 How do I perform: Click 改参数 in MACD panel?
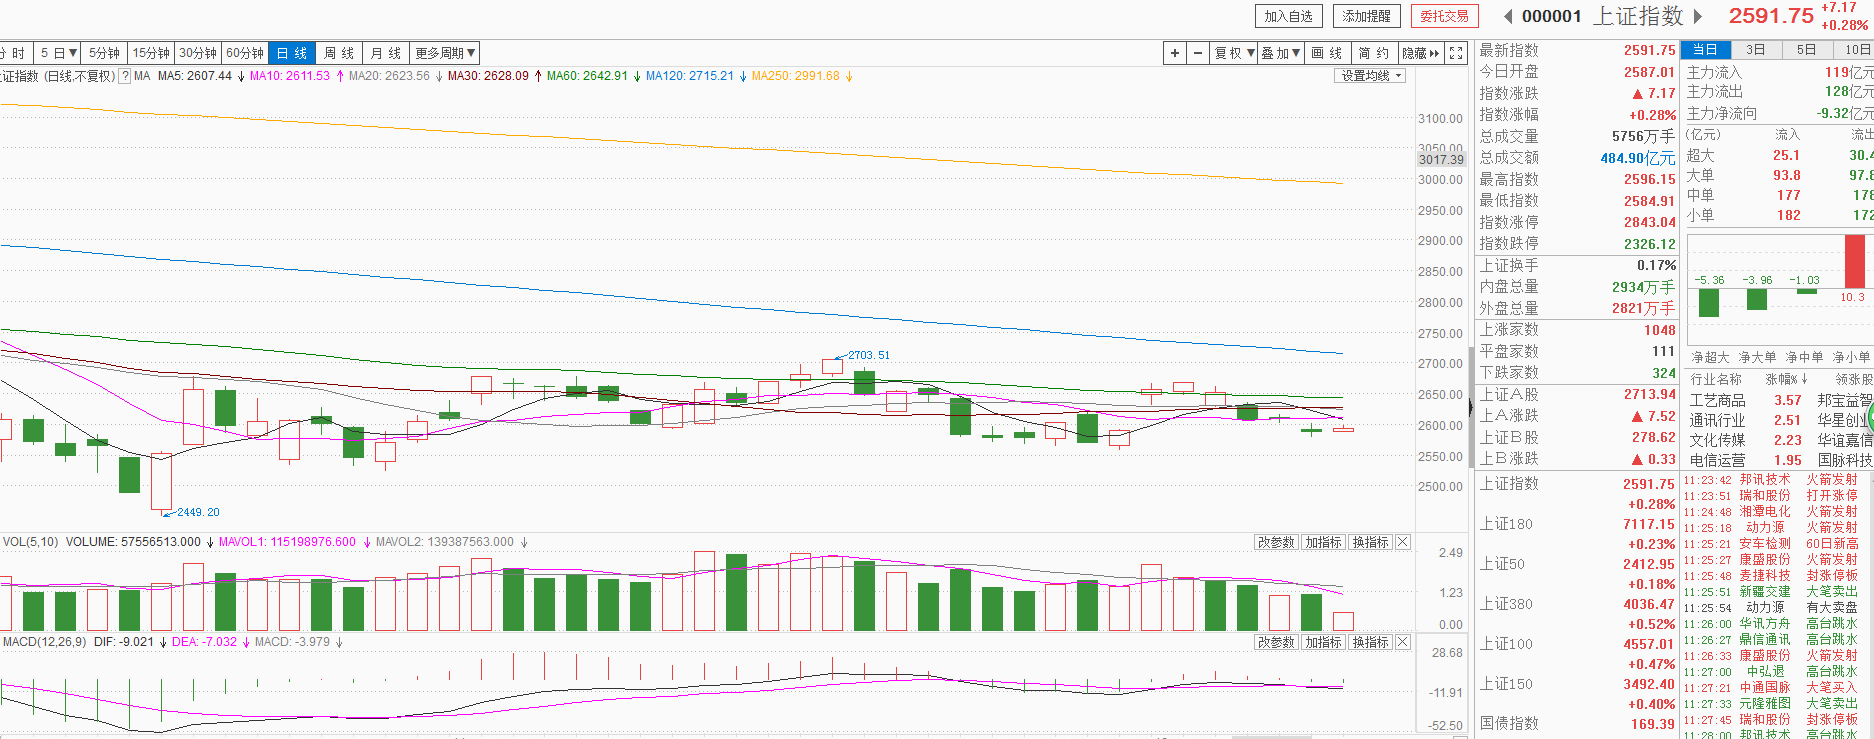[x=1276, y=642]
